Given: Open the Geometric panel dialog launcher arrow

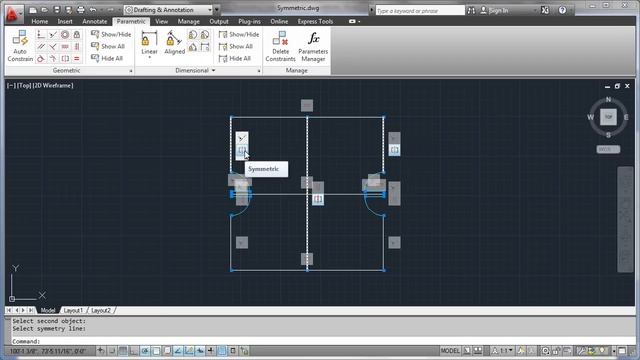Looking at the screenshot, I should point(131,71).
